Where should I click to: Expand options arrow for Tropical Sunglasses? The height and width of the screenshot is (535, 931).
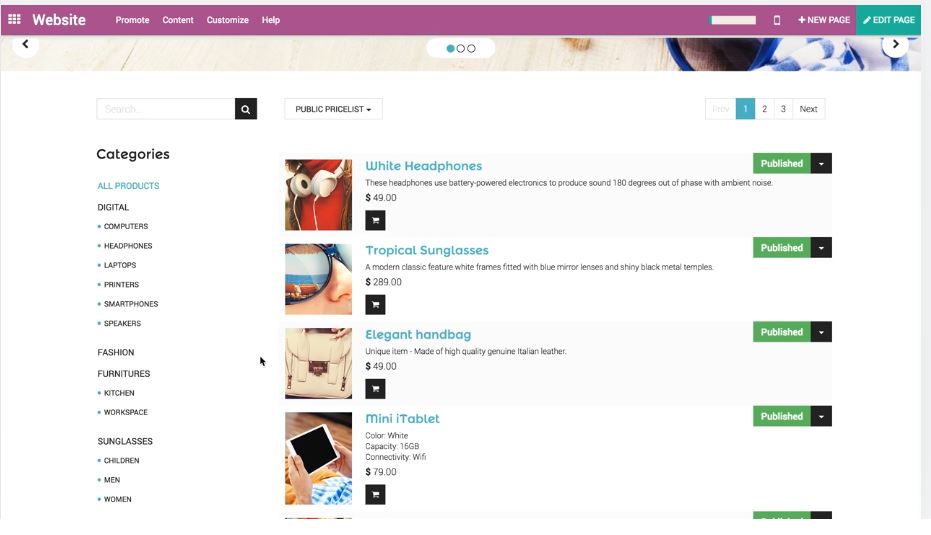821,248
